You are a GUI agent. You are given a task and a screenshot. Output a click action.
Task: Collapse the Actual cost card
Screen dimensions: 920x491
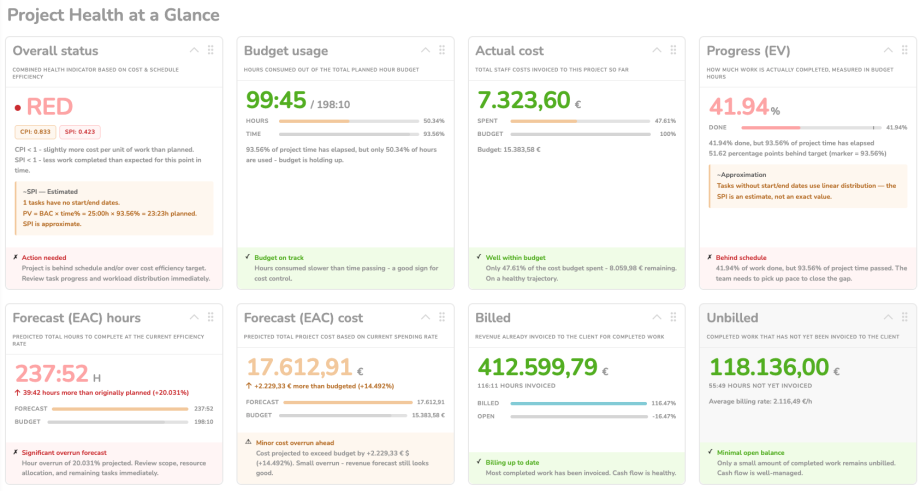click(657, 50)
